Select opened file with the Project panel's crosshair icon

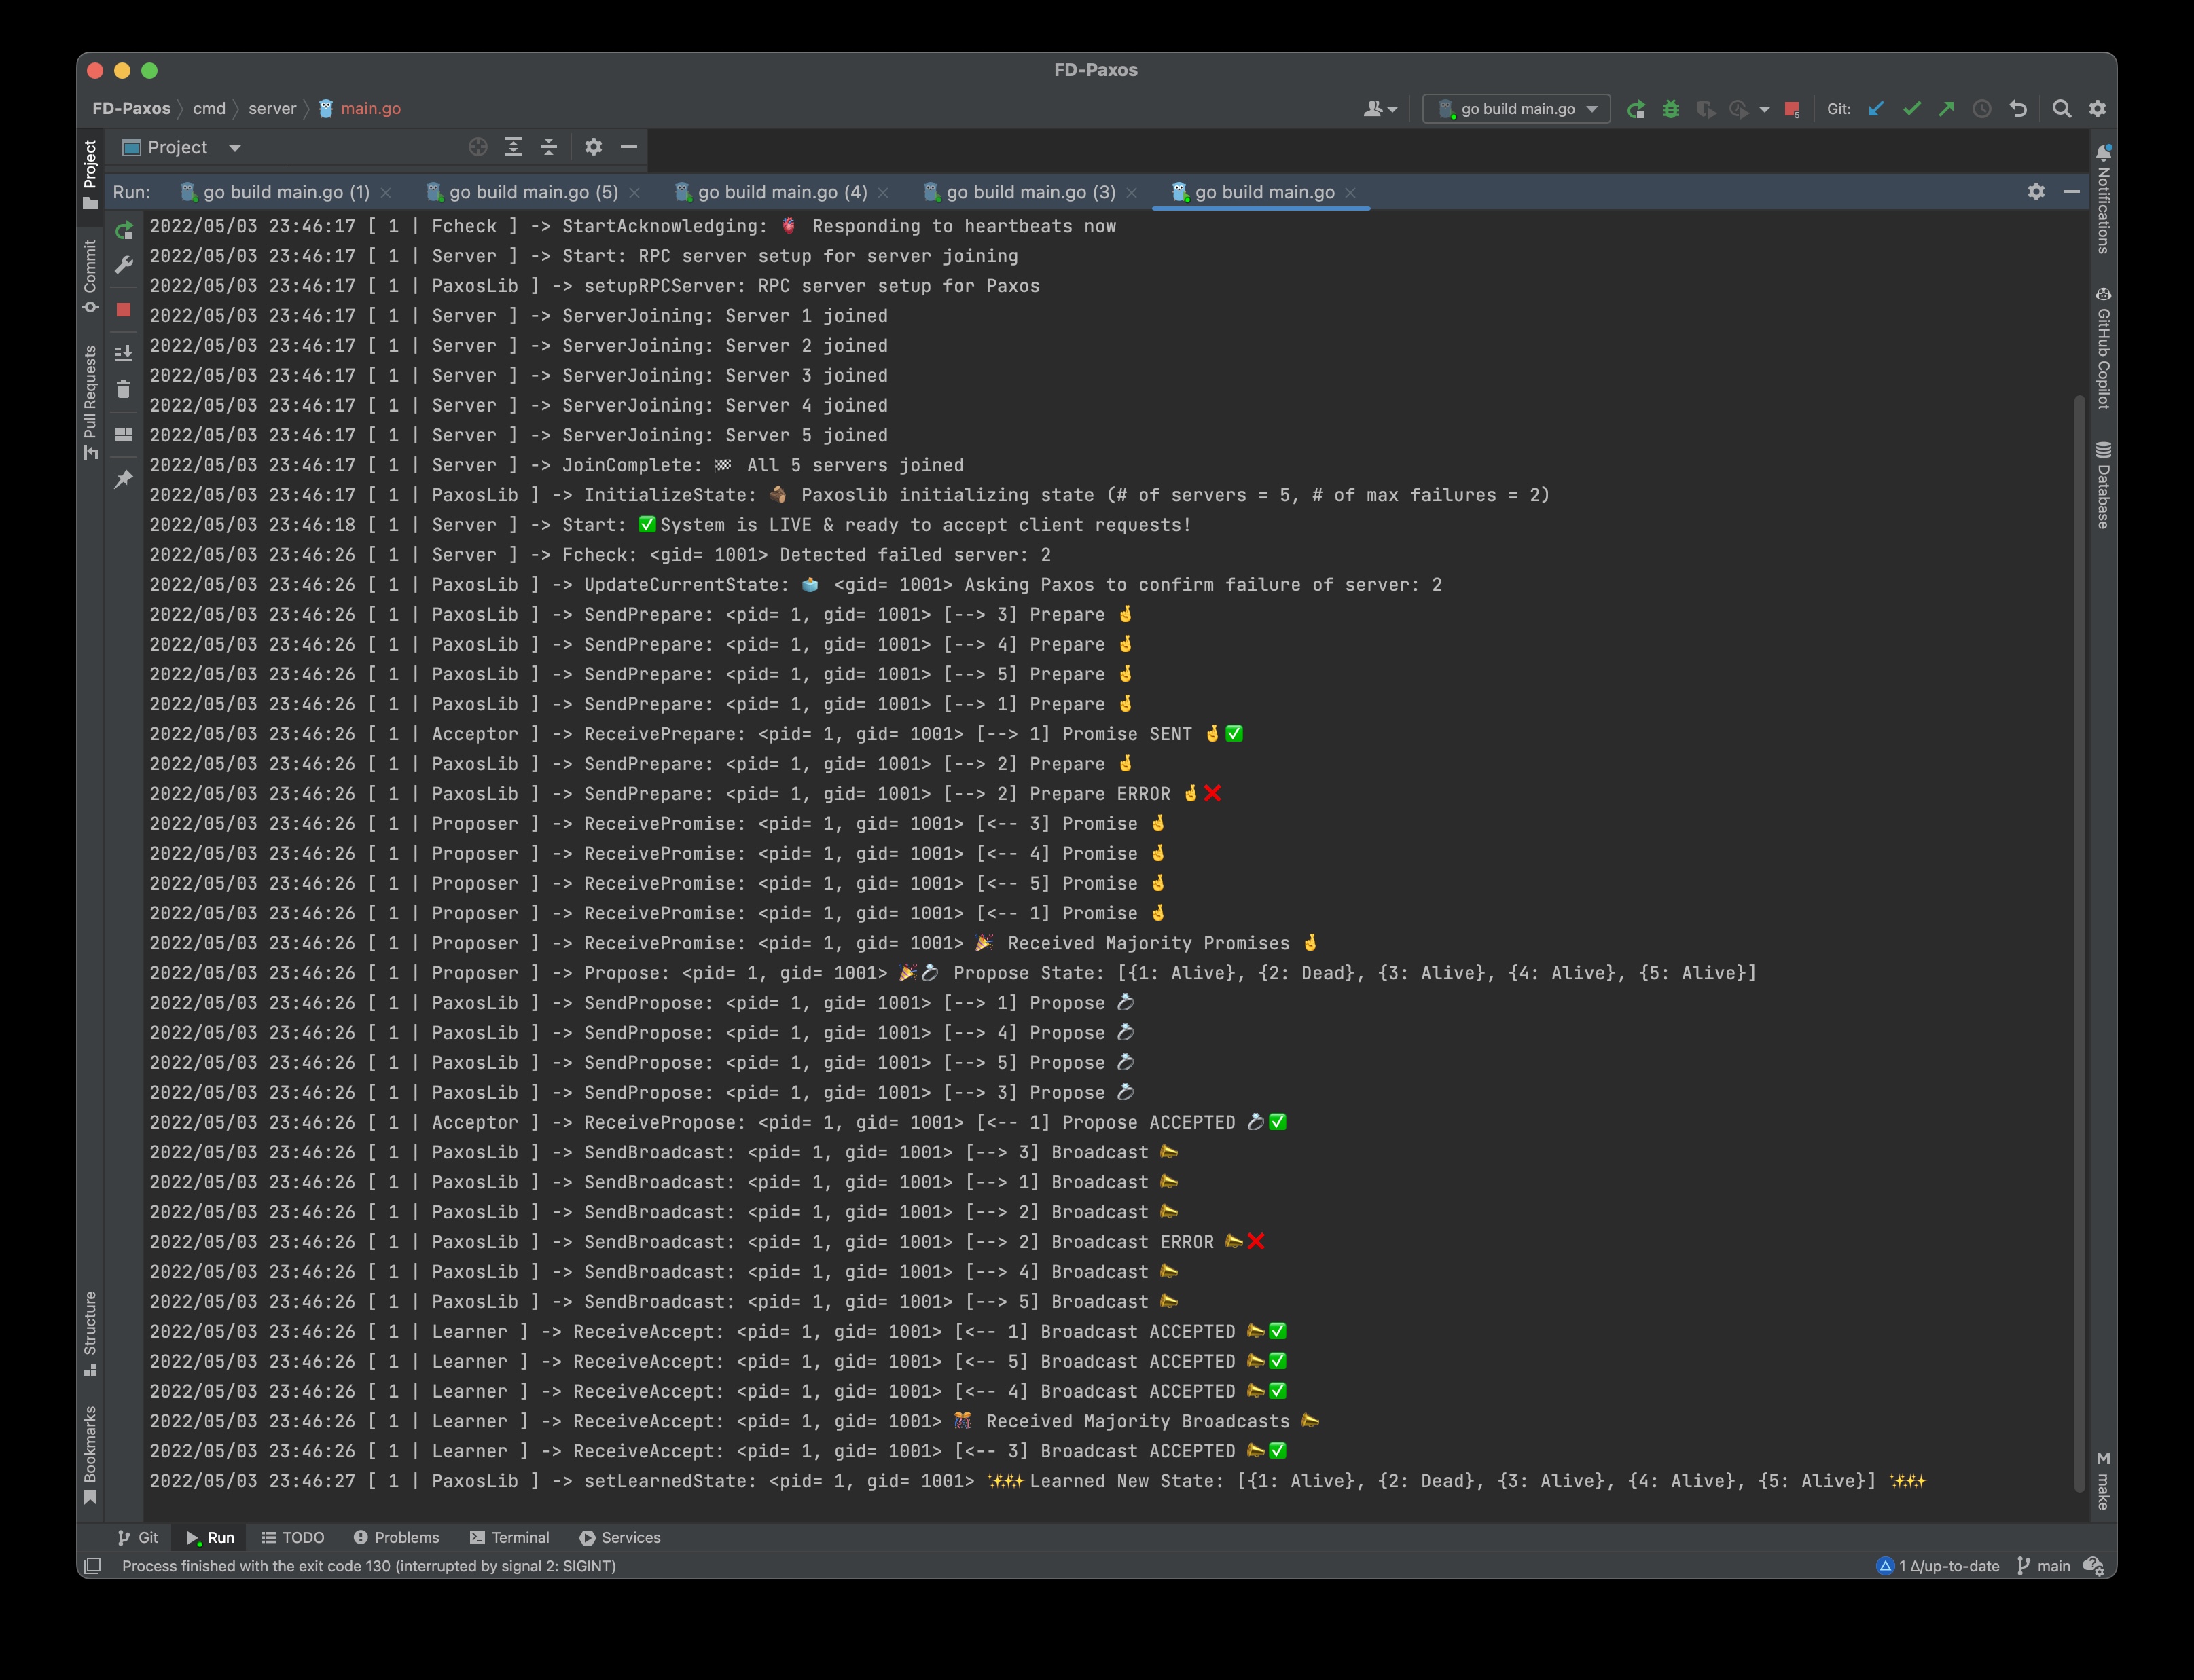pyautogui.click(x=478, y=147)
